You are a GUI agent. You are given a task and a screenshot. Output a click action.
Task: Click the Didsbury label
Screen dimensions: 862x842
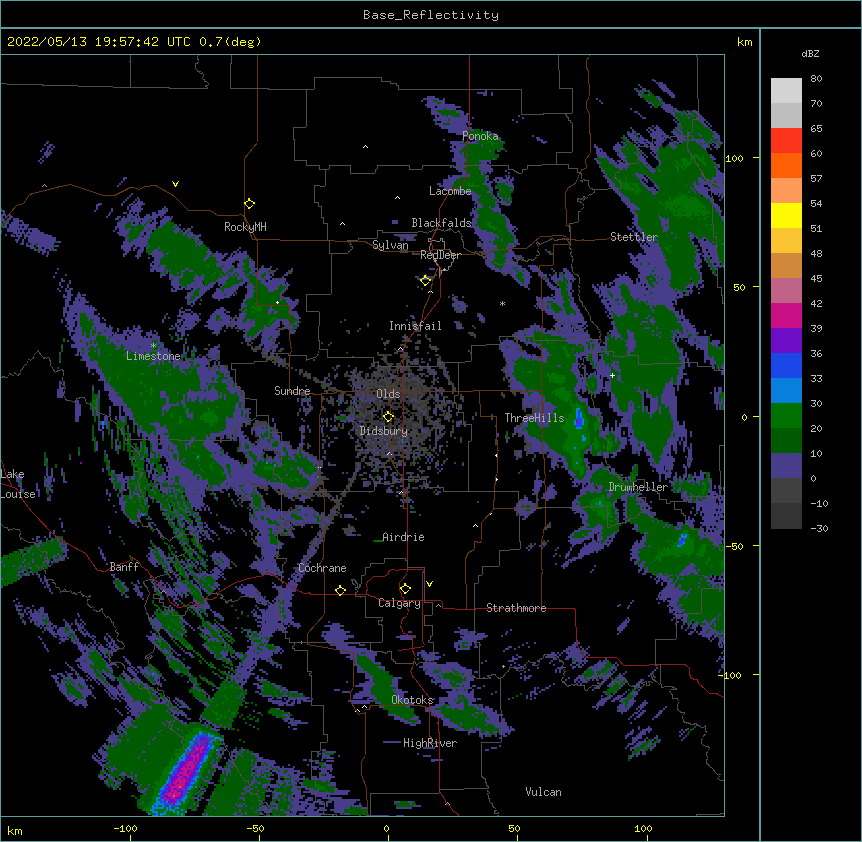coord(384,431)
